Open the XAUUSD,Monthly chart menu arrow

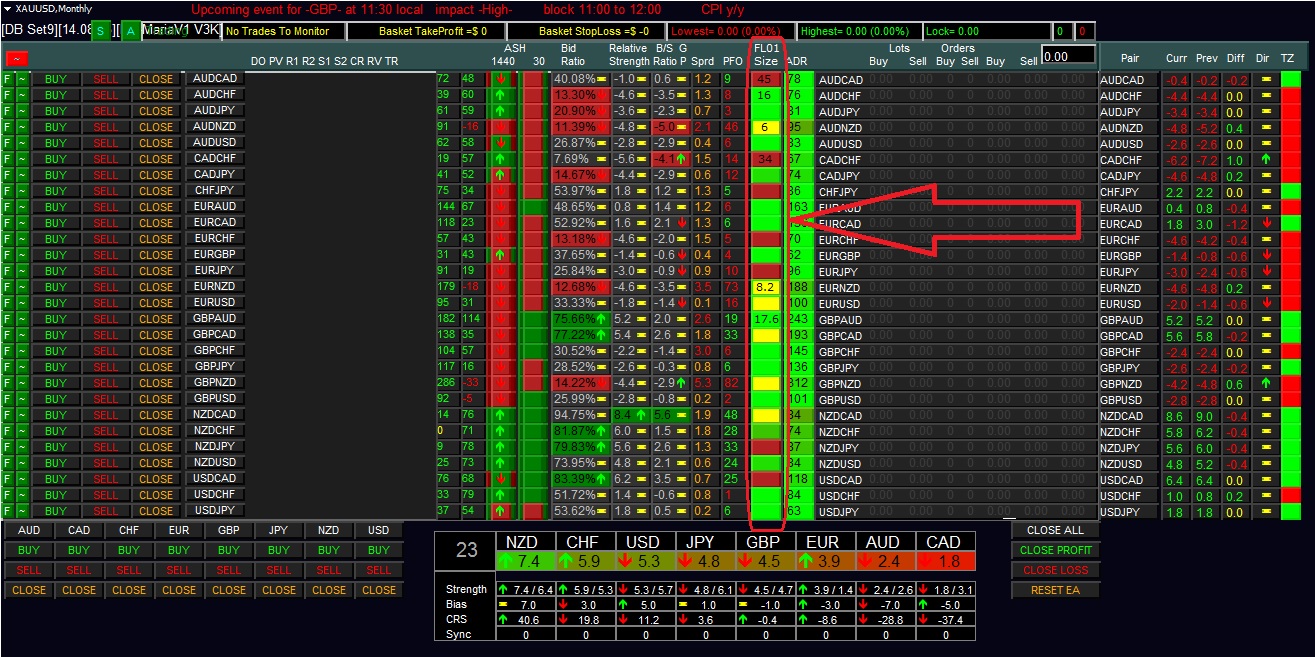pyautogui.click(x=9, y=8)
